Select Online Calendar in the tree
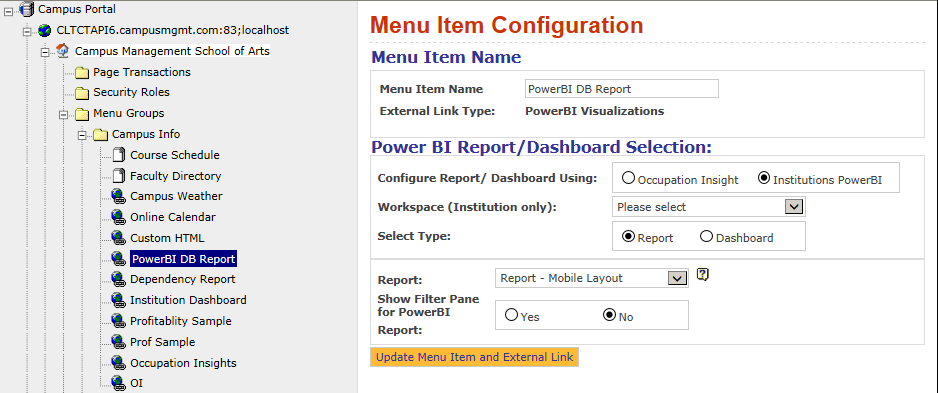 point(173,217)
